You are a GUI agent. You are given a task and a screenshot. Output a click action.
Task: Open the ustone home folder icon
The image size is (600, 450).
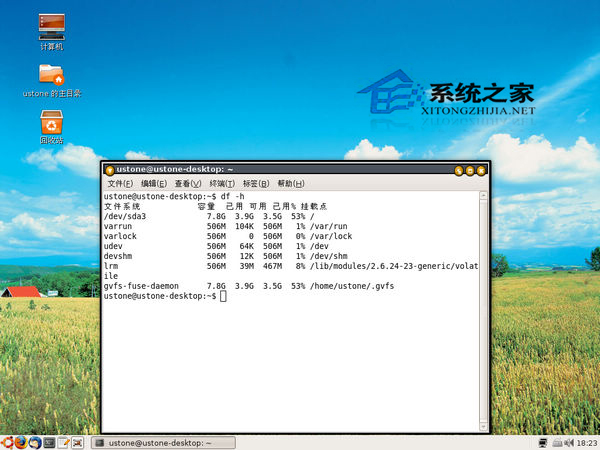(x=52, y=75)
